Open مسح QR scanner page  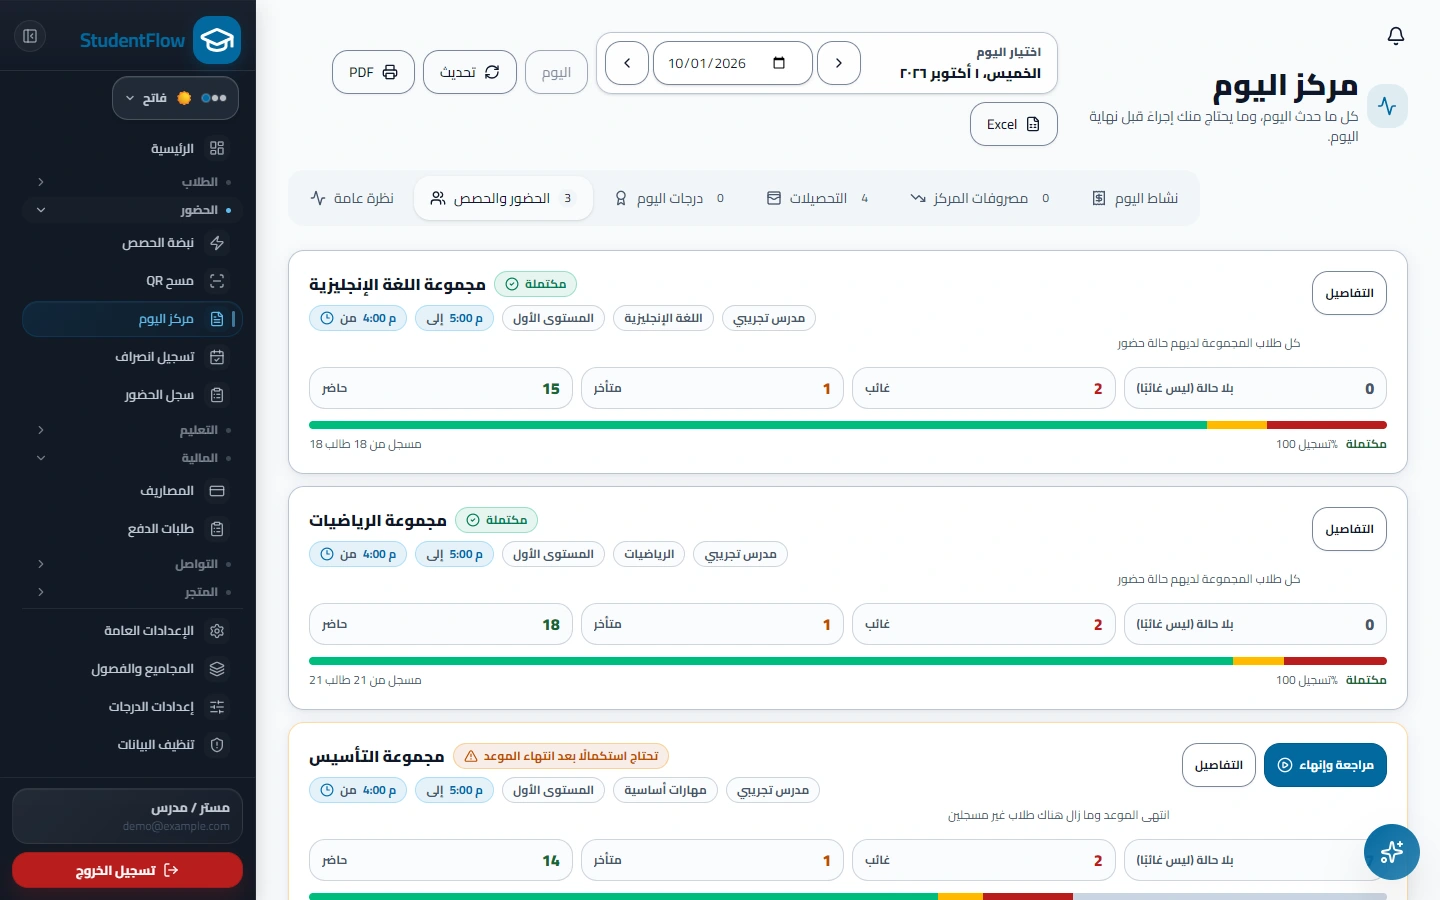[x=132, y=281]
